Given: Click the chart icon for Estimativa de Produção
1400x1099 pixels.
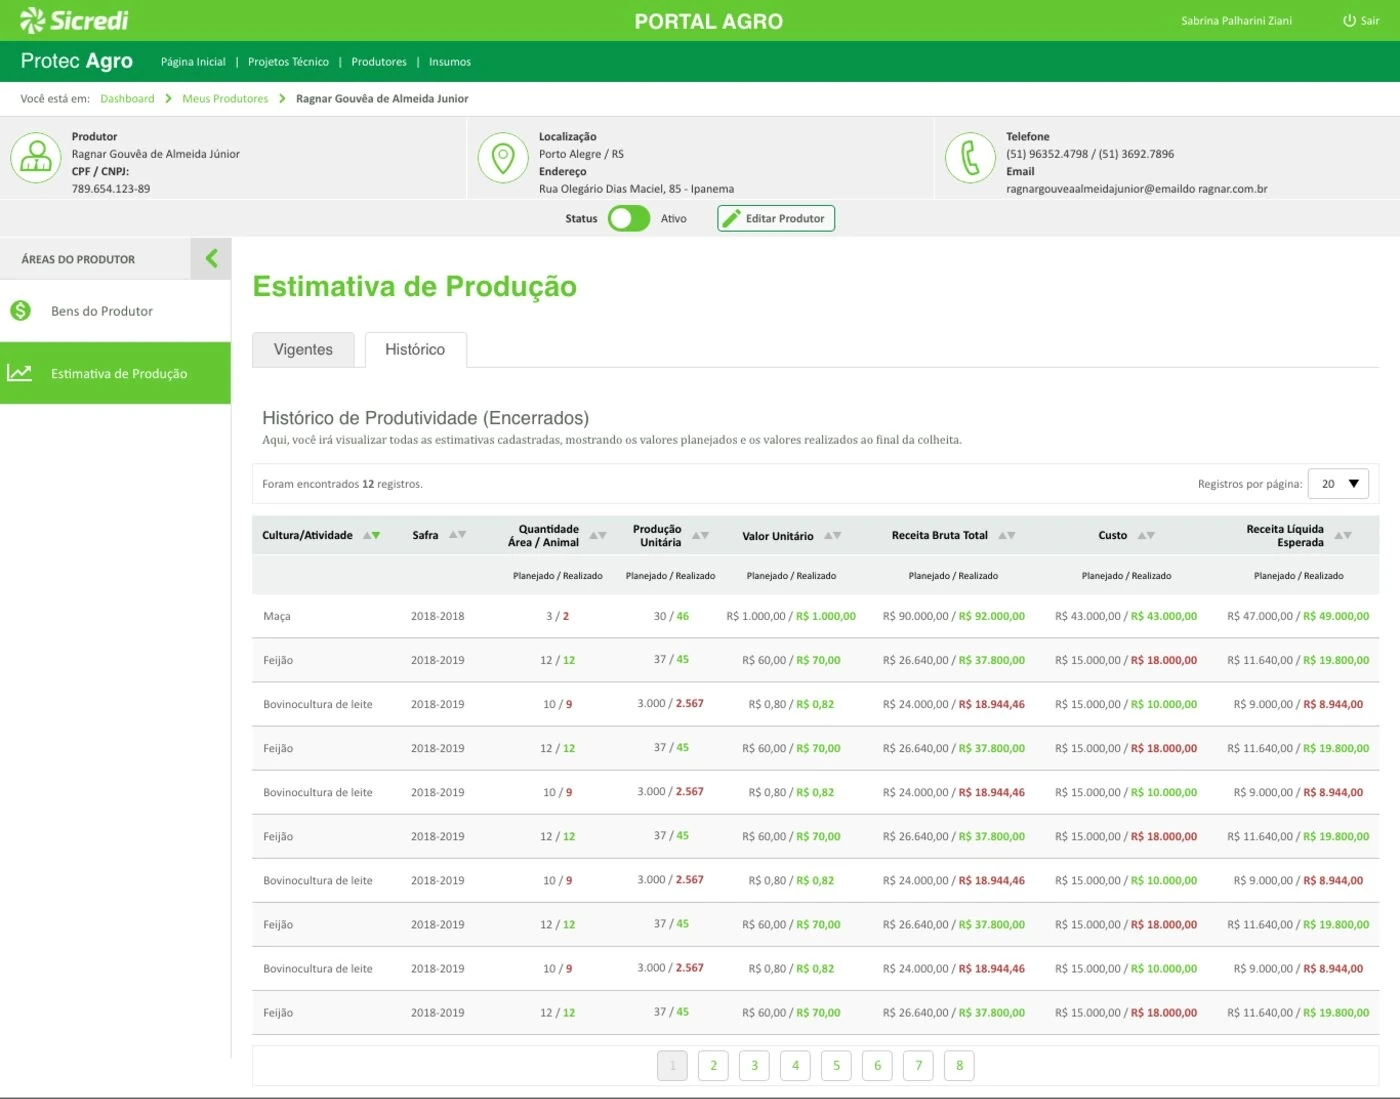Looking at the screenshot, I should point(20,373).
